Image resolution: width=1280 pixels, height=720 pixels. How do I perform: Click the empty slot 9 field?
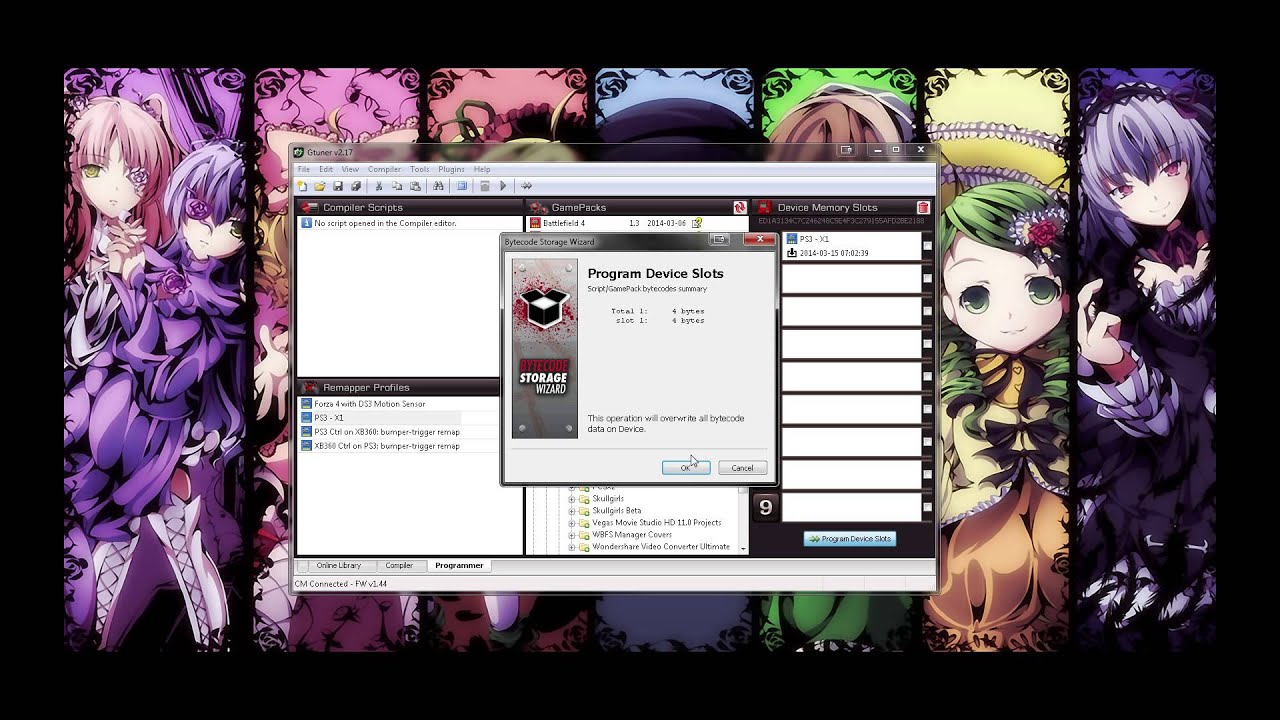(851, 507)
